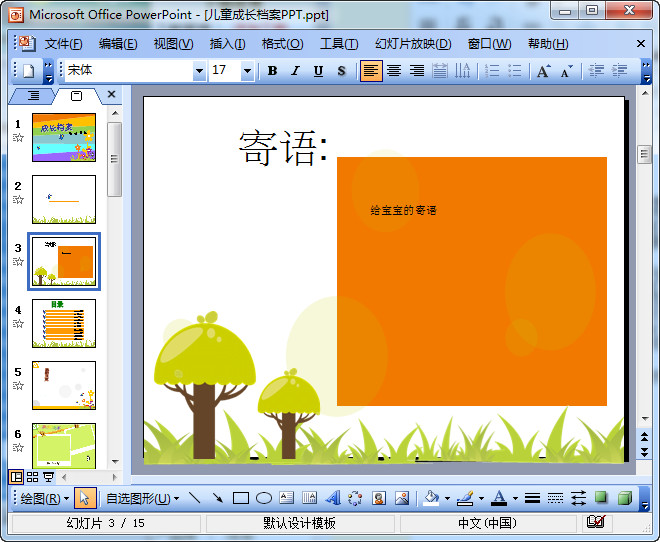Select the Line drawing tool
Viewport: 660px width, 542px height.
[x=194, y=498]
